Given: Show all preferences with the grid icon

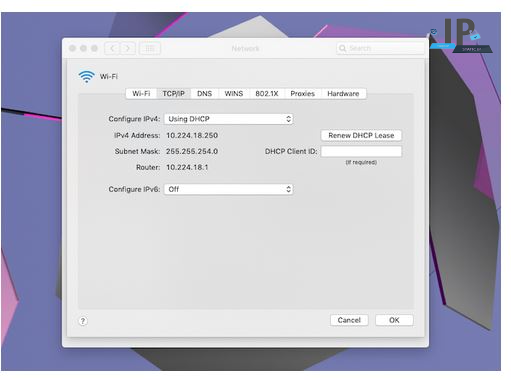Looking at the screenshot, I should (x=150, y=49).
